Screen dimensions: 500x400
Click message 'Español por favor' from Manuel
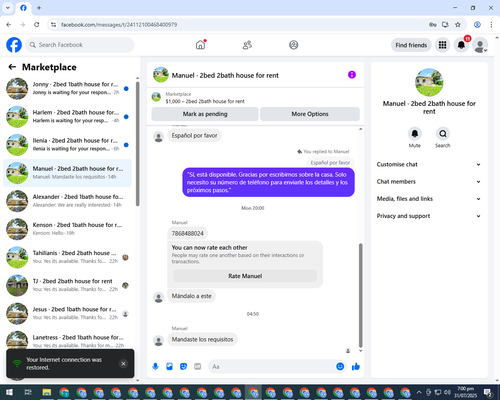click(194, 135)
